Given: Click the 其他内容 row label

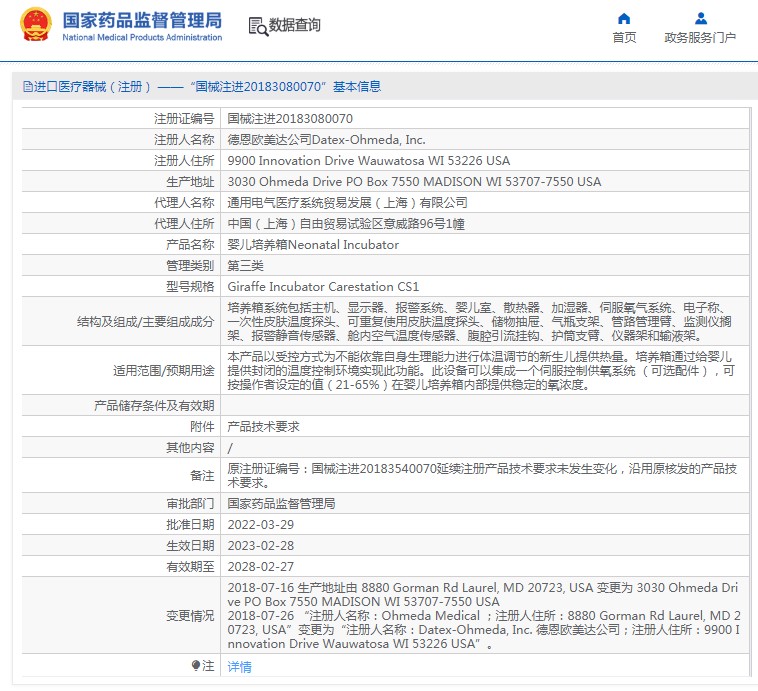Looking at the screenshot, I should (190, 448).
